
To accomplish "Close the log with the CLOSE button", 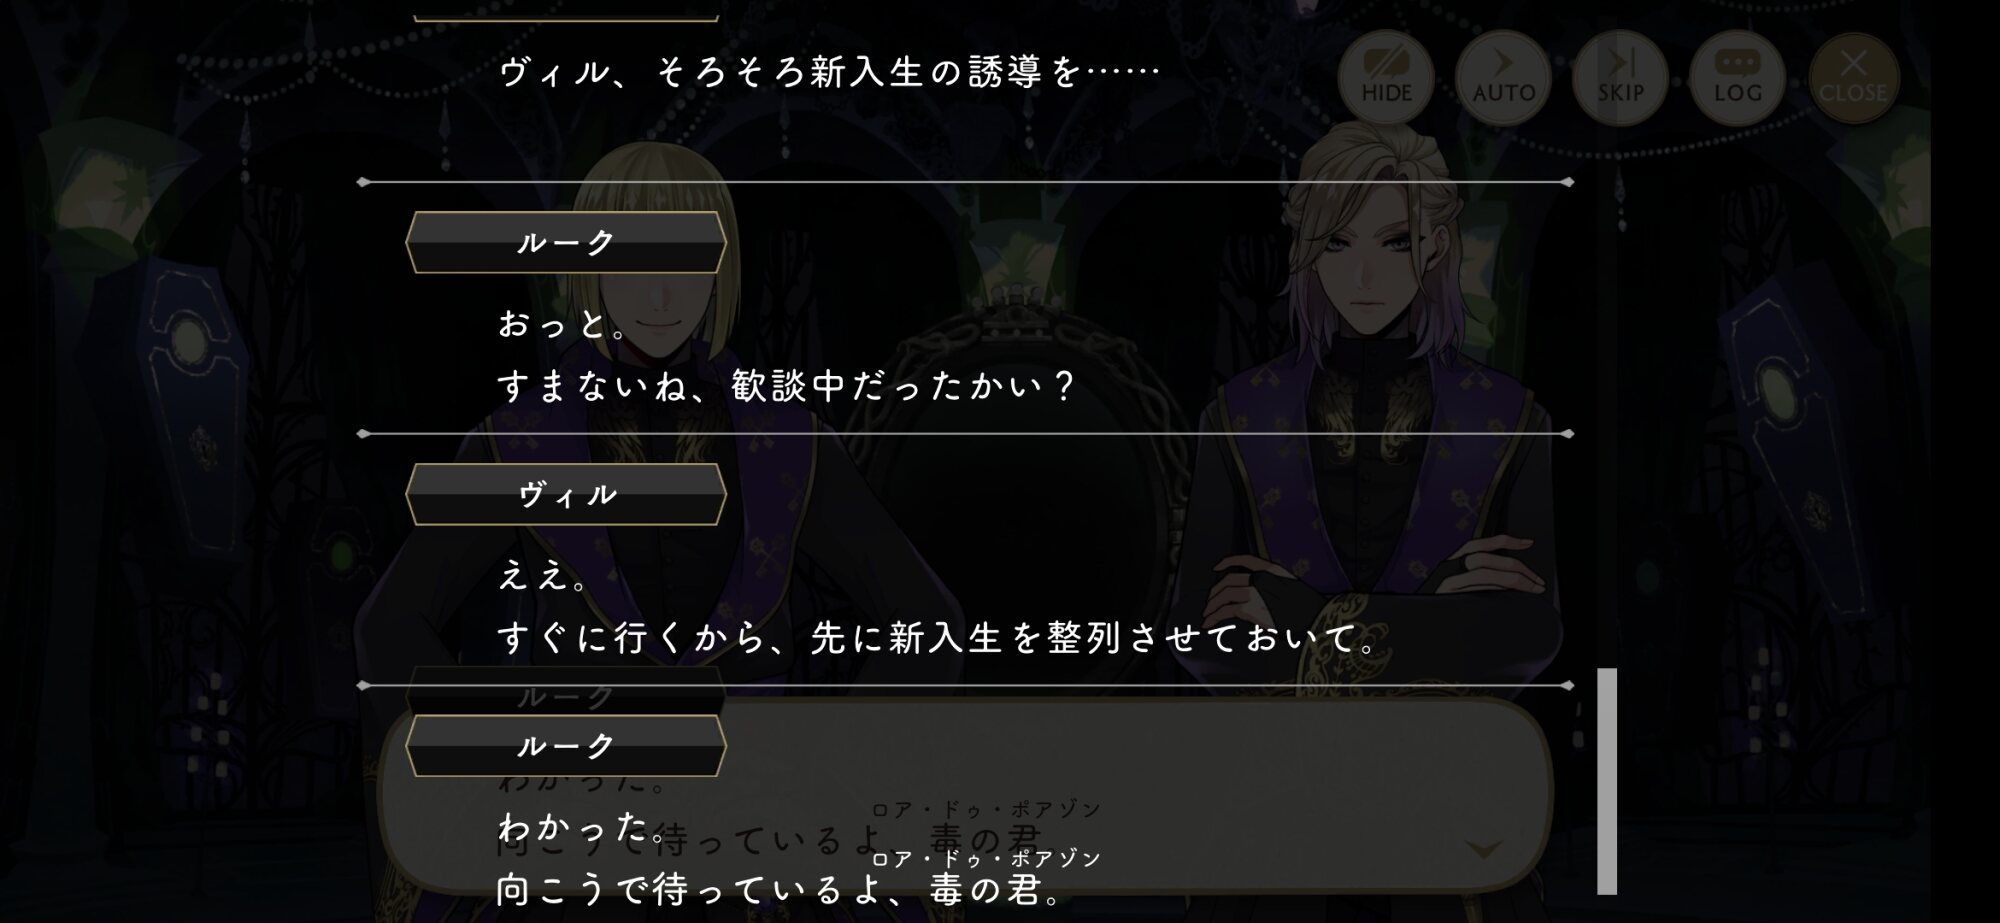I will (x=1853, y=77).
